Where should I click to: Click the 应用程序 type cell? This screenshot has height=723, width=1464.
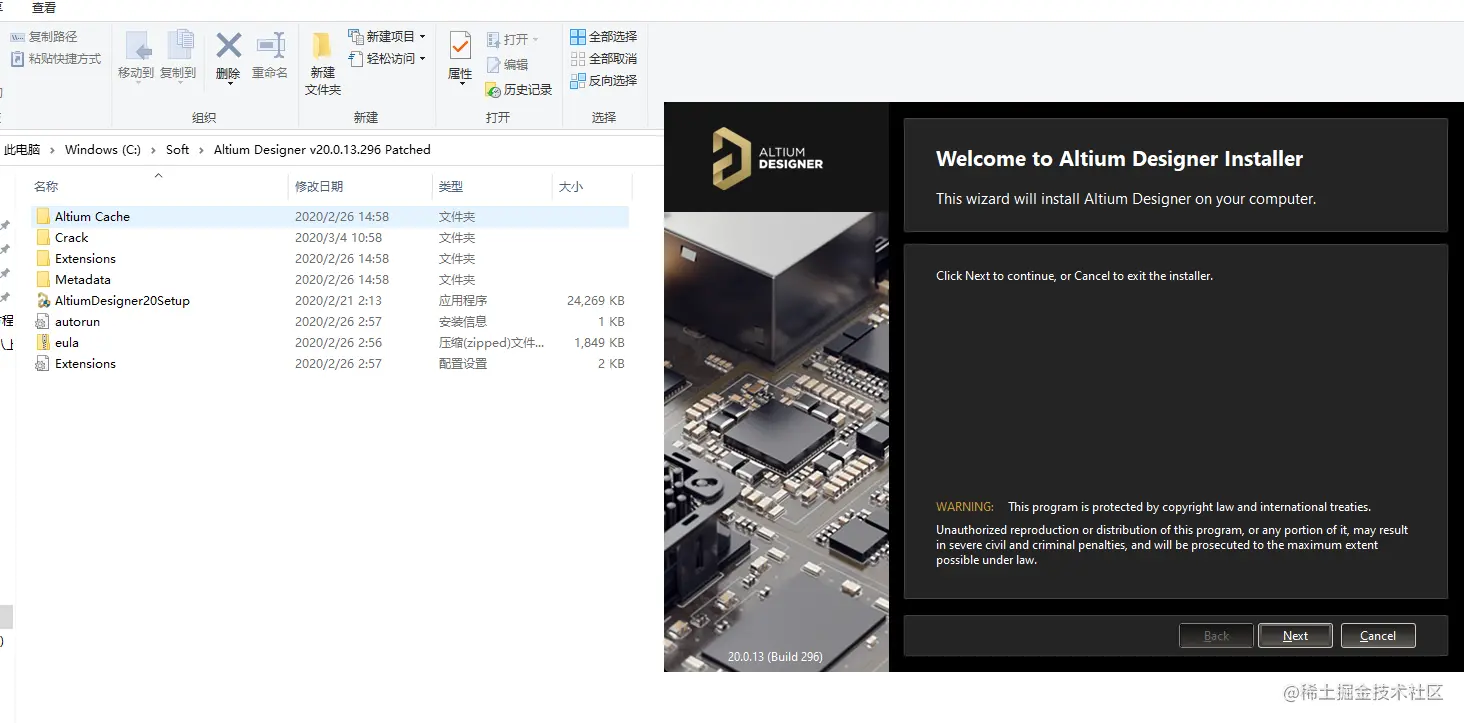(462, 300)
